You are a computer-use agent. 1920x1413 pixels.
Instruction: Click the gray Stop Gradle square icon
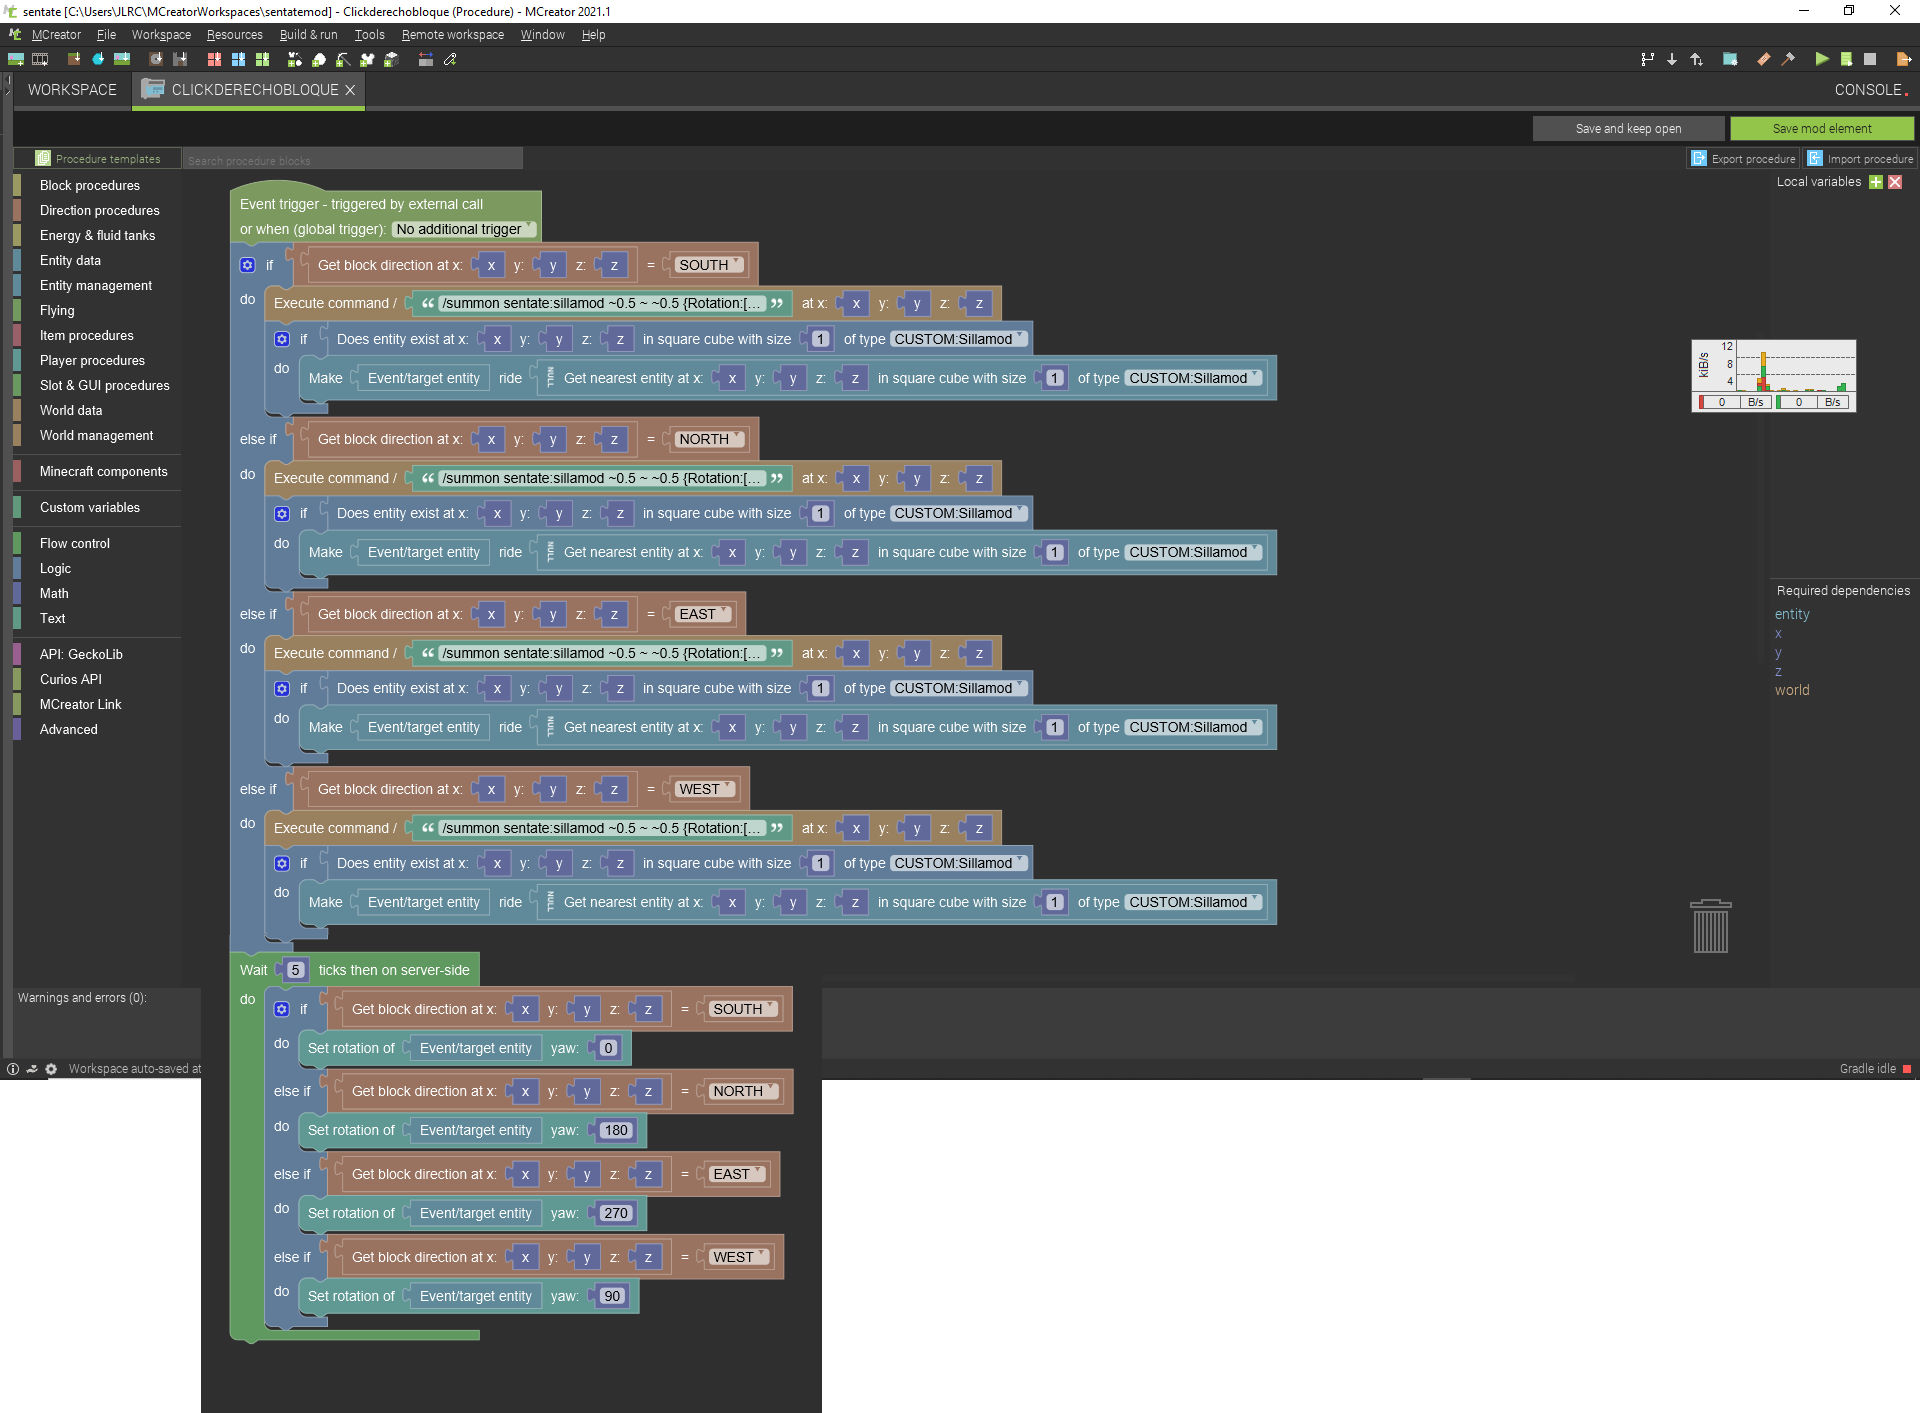(x=1870, y=59)
